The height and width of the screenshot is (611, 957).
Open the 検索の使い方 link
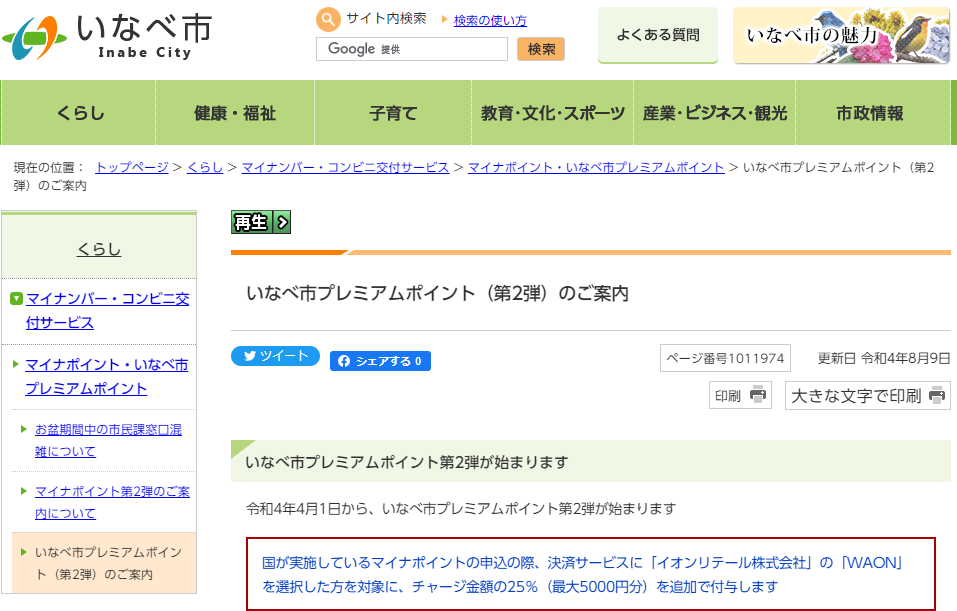coord(490,20)
